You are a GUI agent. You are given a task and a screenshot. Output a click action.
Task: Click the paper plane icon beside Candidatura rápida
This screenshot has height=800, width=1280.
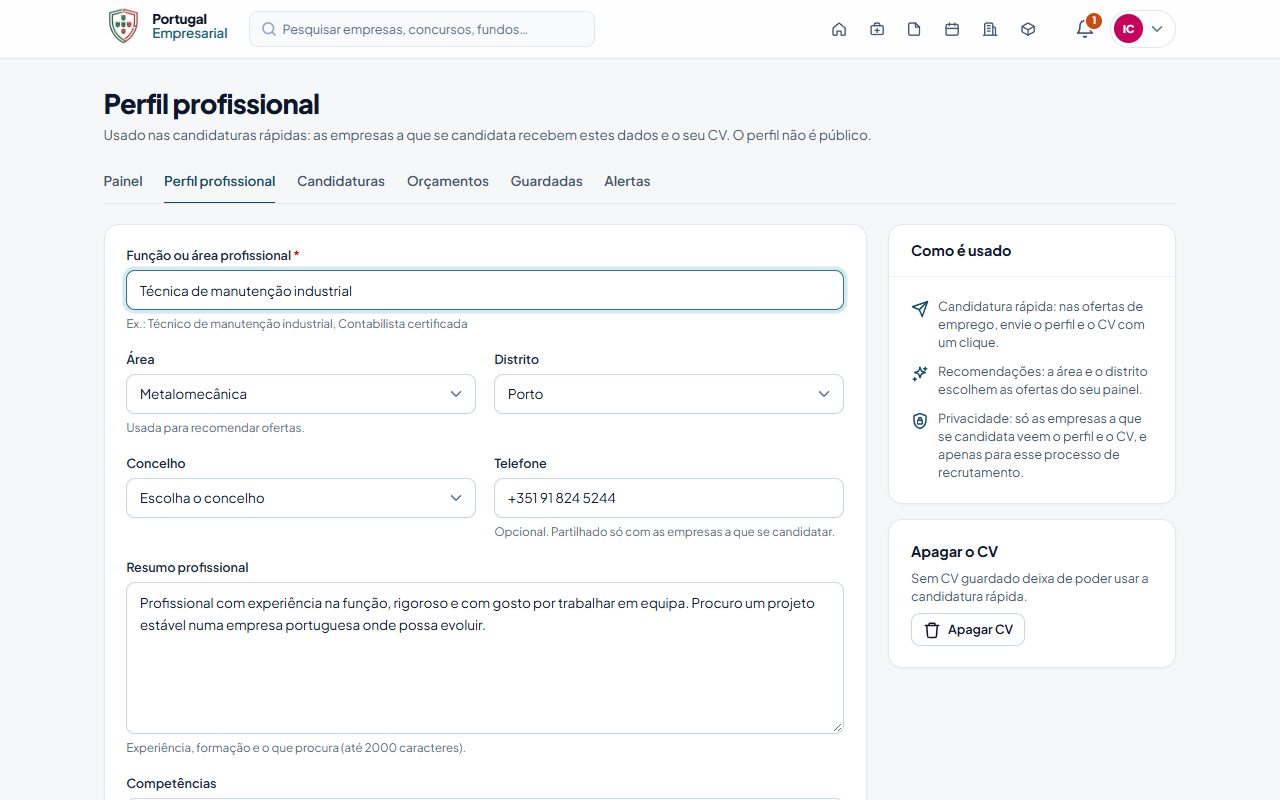[920, 309]
